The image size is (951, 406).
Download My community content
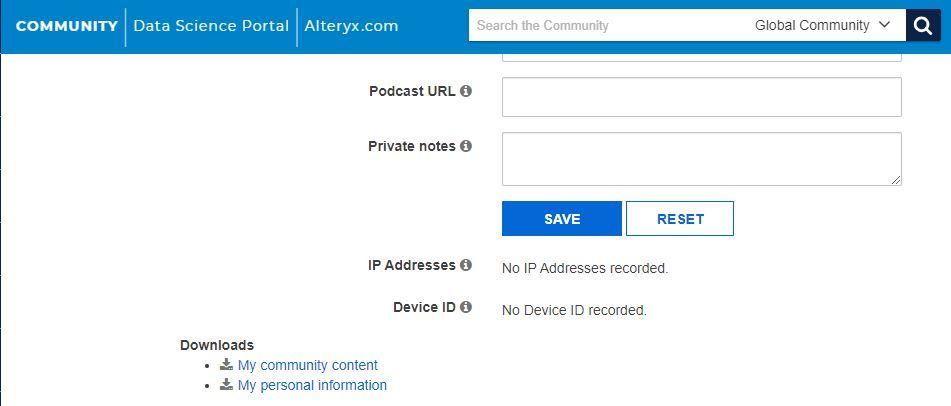(x=307, y=366)
